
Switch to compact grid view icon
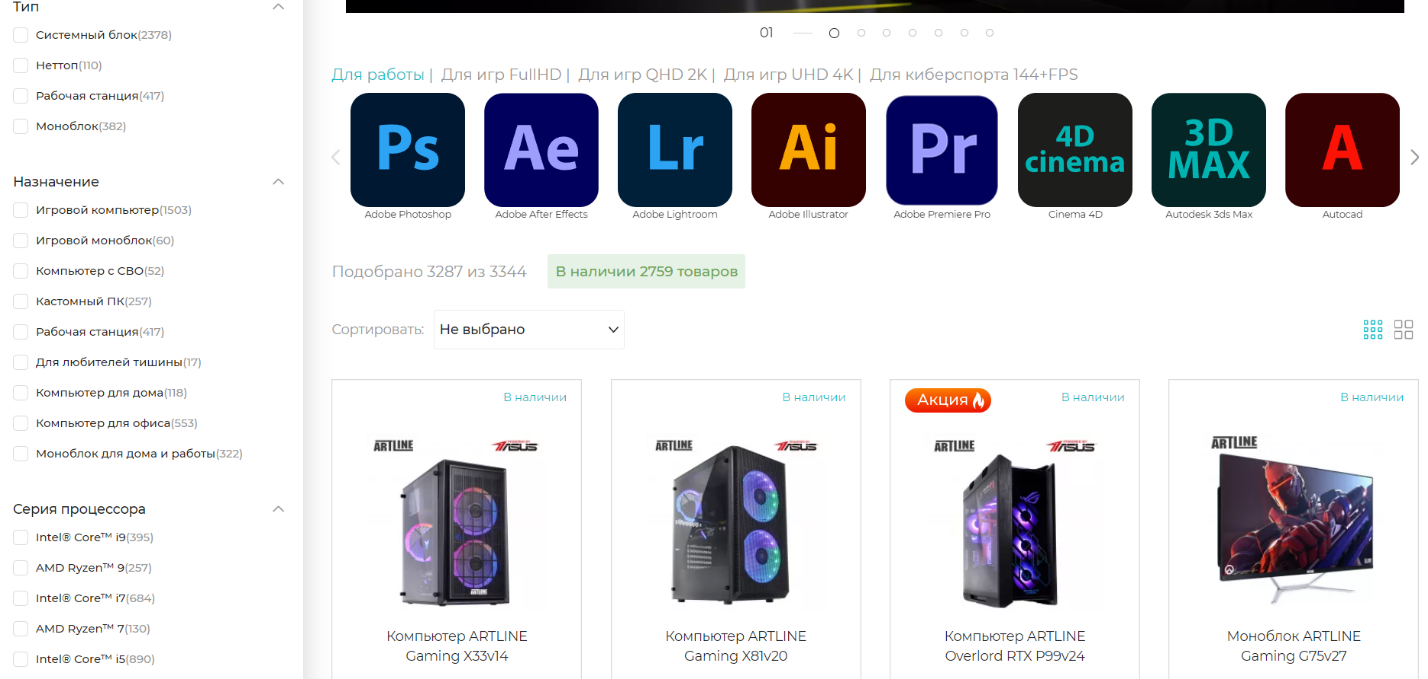(x=1373, y=330)
